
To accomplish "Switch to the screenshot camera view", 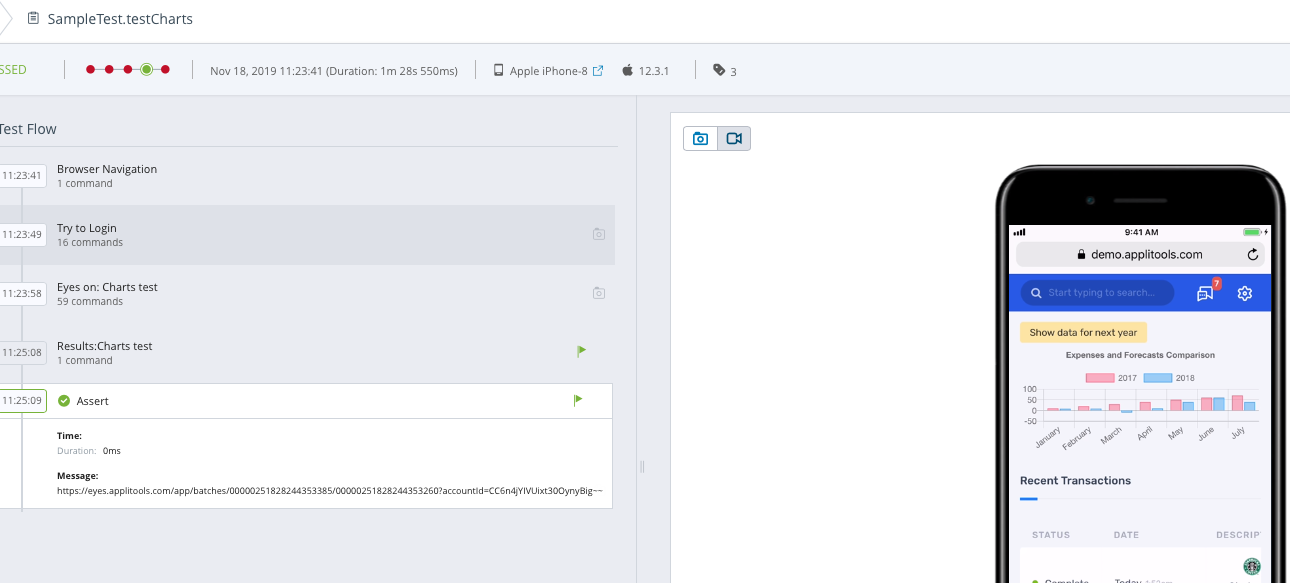I will [700, 139].
